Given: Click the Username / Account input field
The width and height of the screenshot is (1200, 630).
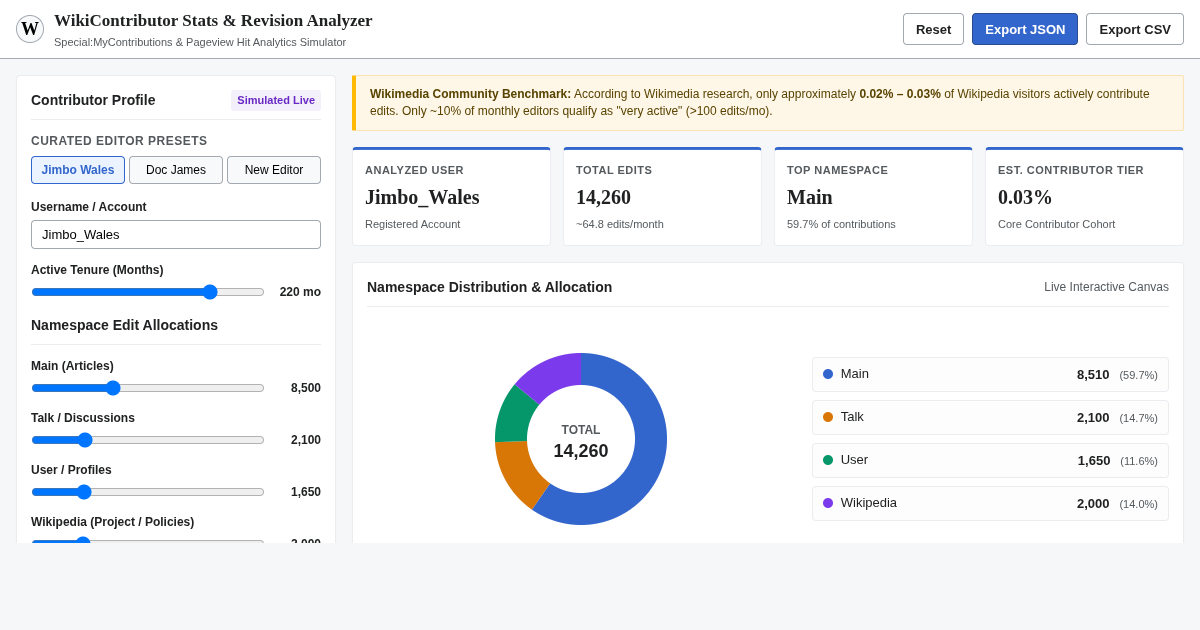Looking at the screenshot, I should pyautogui.click(x=176, y=234).
